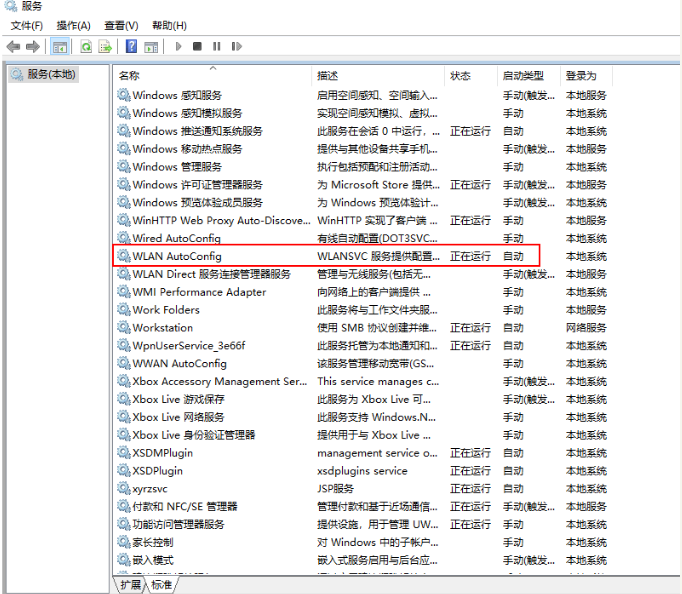This screenshot has height=594, width=682.
Task: Click the gear icon of 嵌入模式
Action: pos(124,559)
